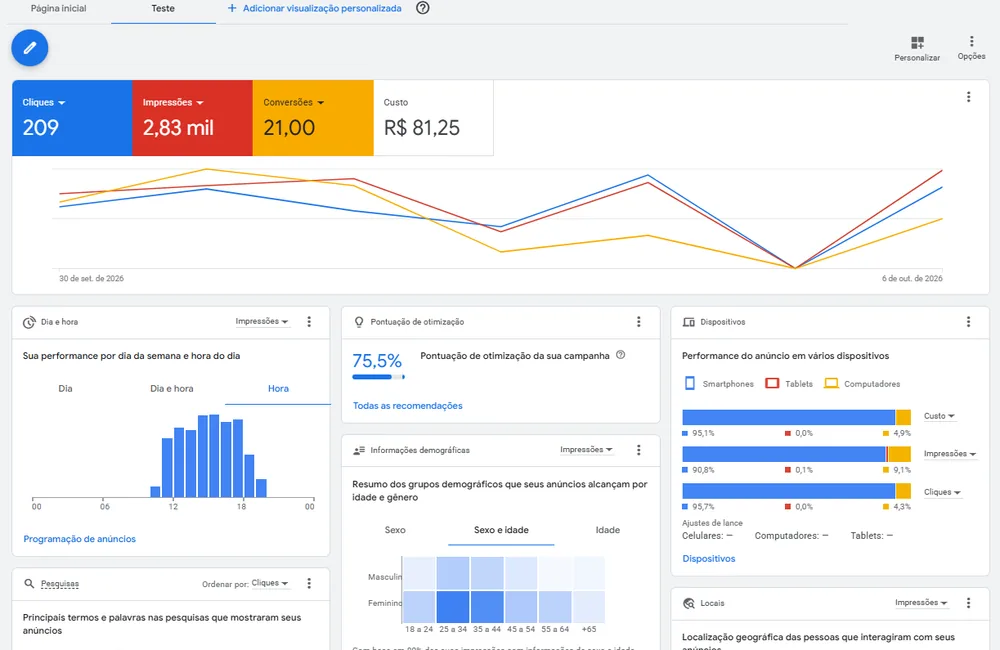
Task: Click the Masculino 35 a 44 heatmap cell
Action: pos(487,573)
